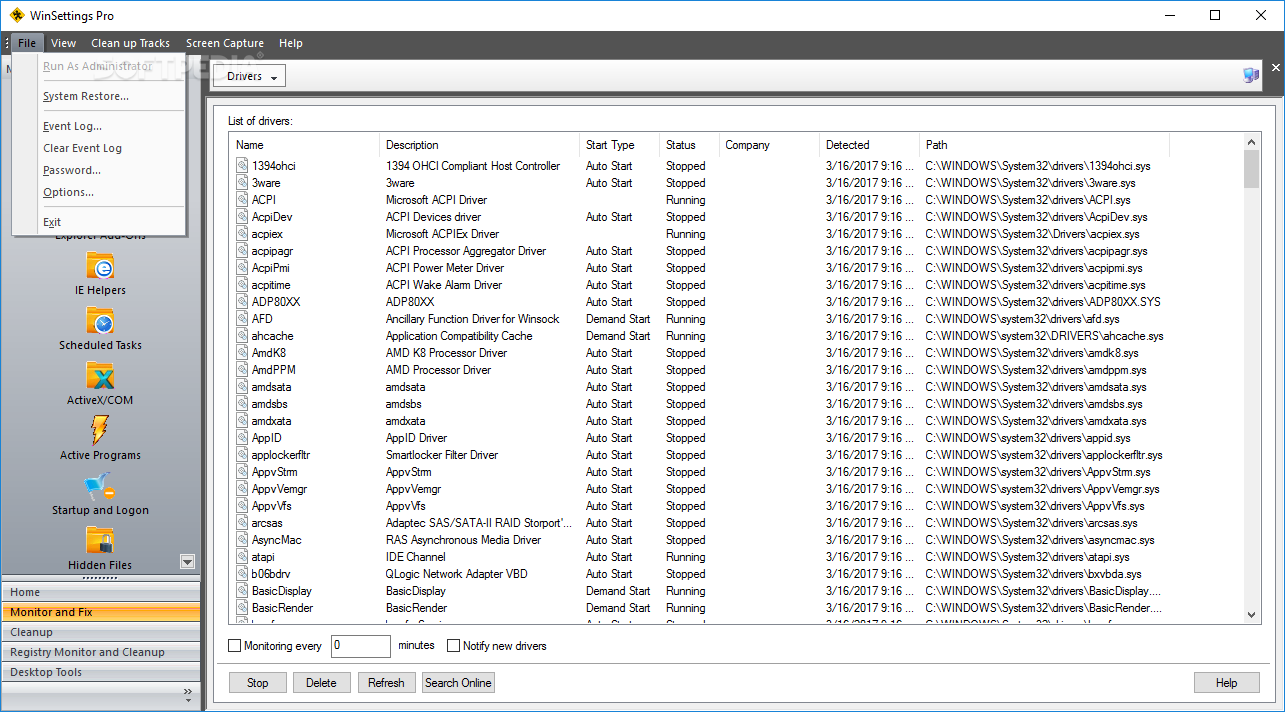The image size is (1285, 712).
Task: Click the 1394ohci driver file icon
Action: (242, 166)
